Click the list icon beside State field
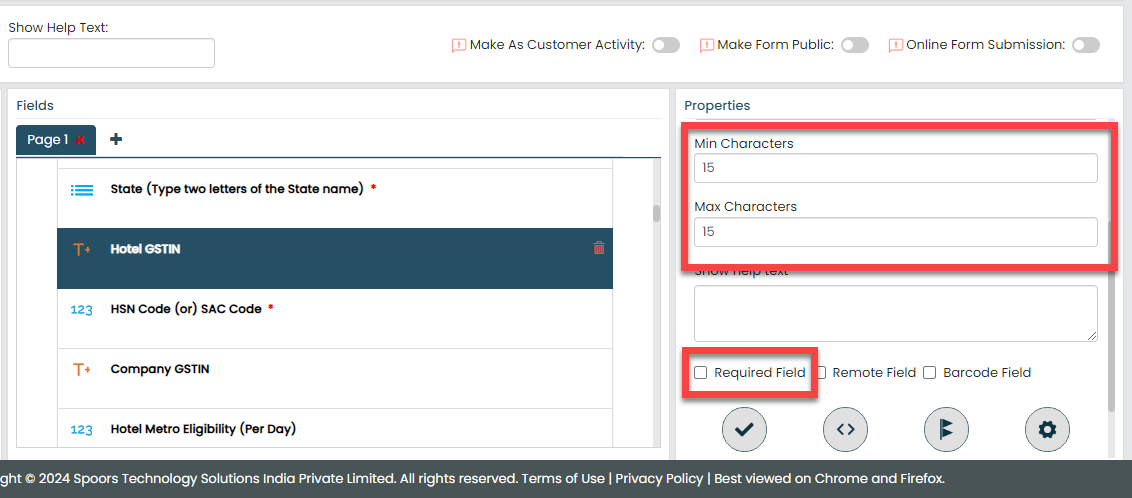 pyautogui.click(x=82, y=189)
